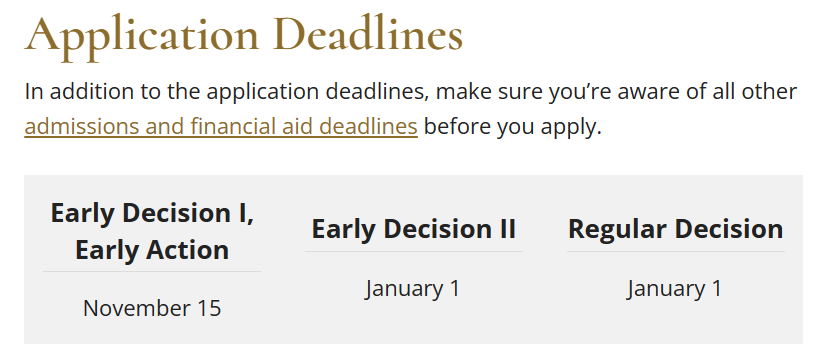The image size is (834, 360).
Task: Select the Early Decision II column header
Action: [414, 229]
